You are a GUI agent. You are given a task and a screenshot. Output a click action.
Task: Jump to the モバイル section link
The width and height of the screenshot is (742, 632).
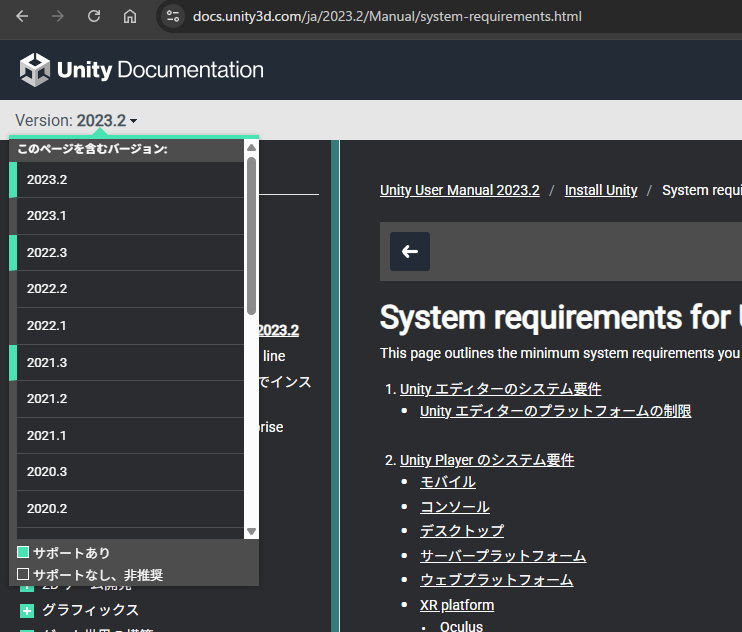[447, 482]
